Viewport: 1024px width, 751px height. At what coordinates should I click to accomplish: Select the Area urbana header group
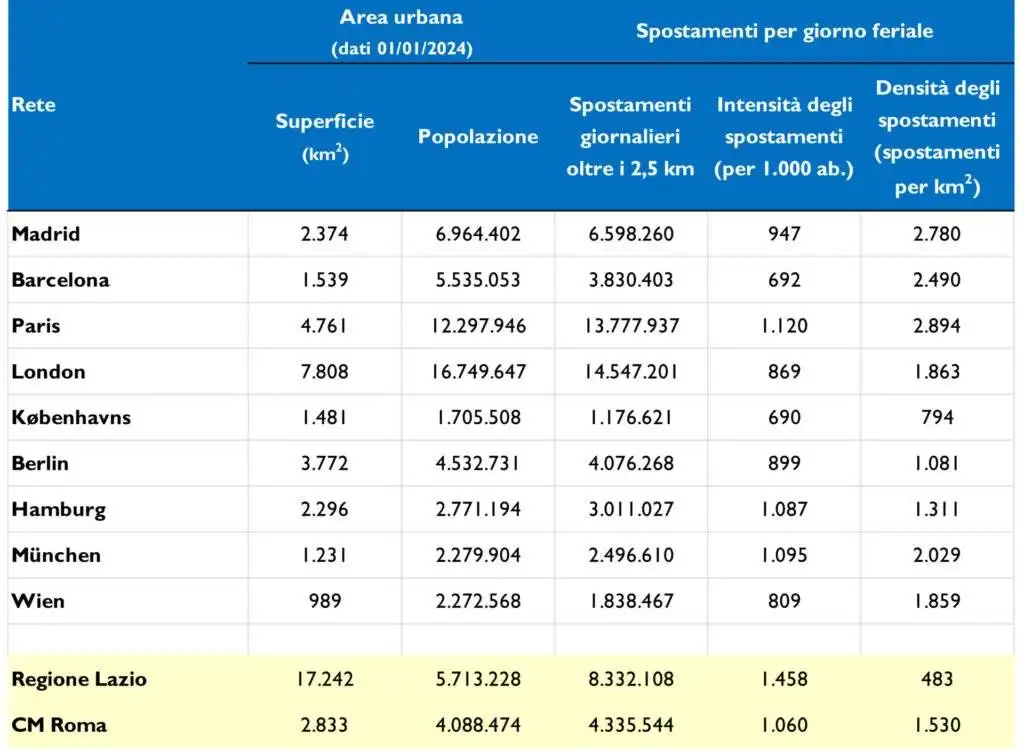click(x=401, y=31)
